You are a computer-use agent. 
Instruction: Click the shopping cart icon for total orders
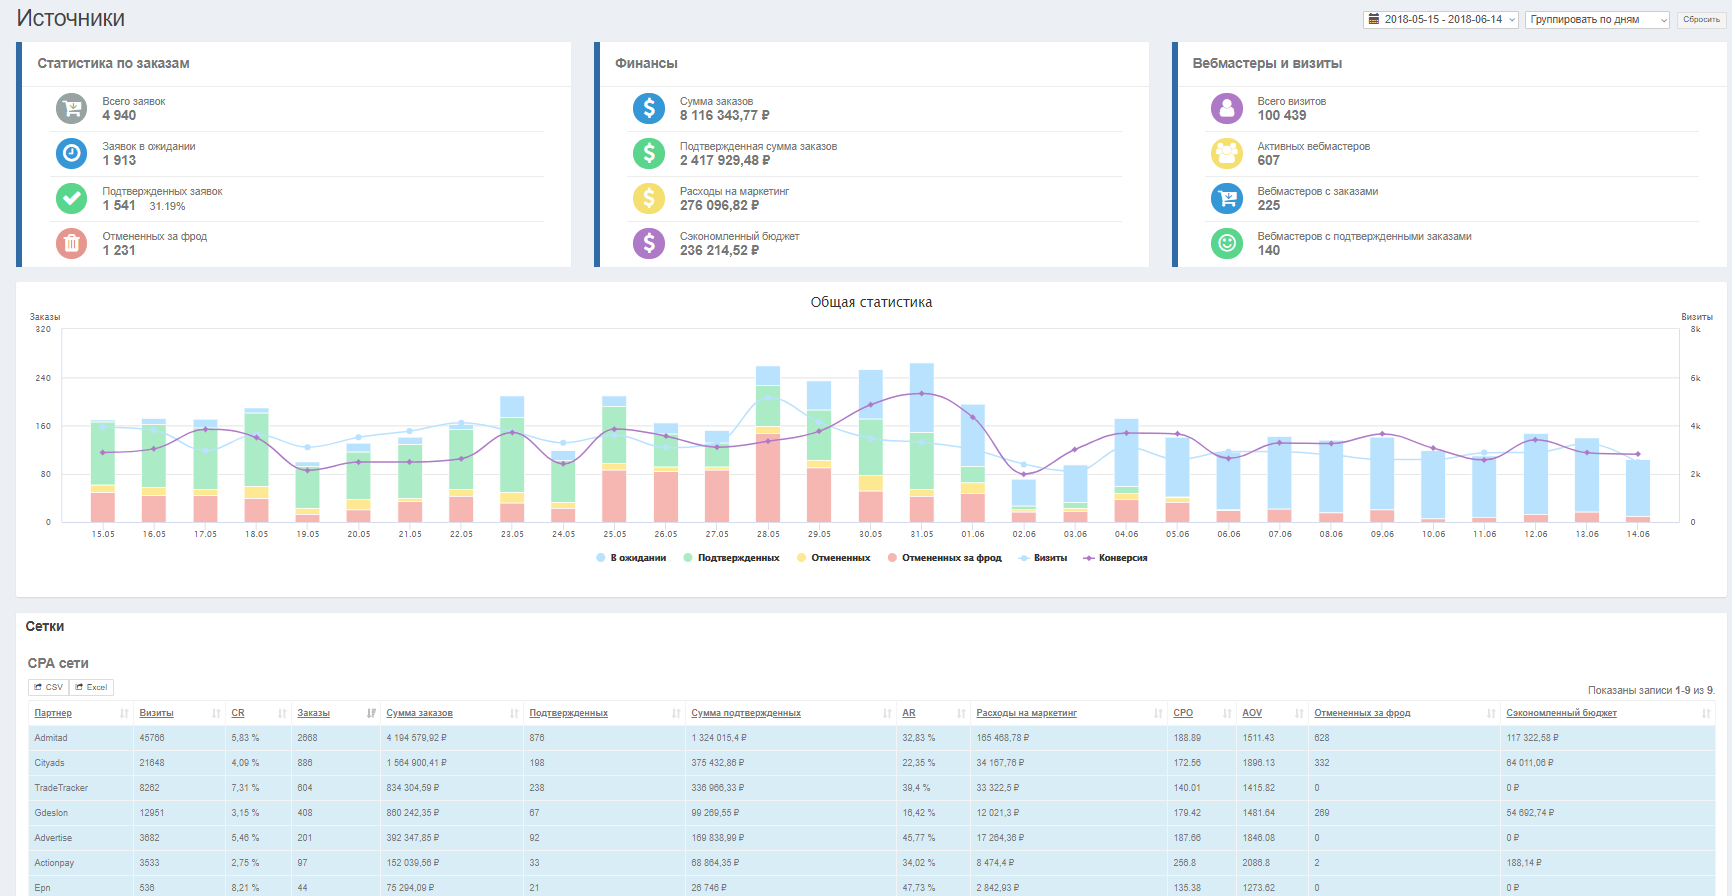pyautogui.click(x=71, y=108)
